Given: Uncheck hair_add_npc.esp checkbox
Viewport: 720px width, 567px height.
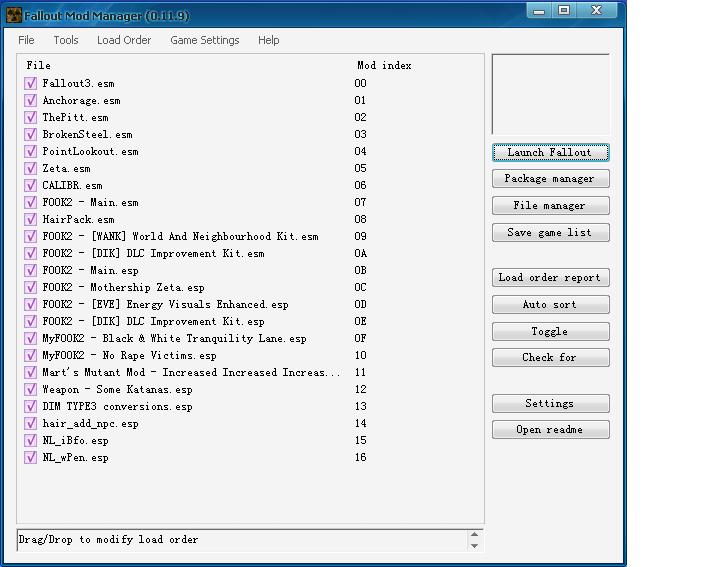Looking at the screenshot, I should [x=30, y=423].
